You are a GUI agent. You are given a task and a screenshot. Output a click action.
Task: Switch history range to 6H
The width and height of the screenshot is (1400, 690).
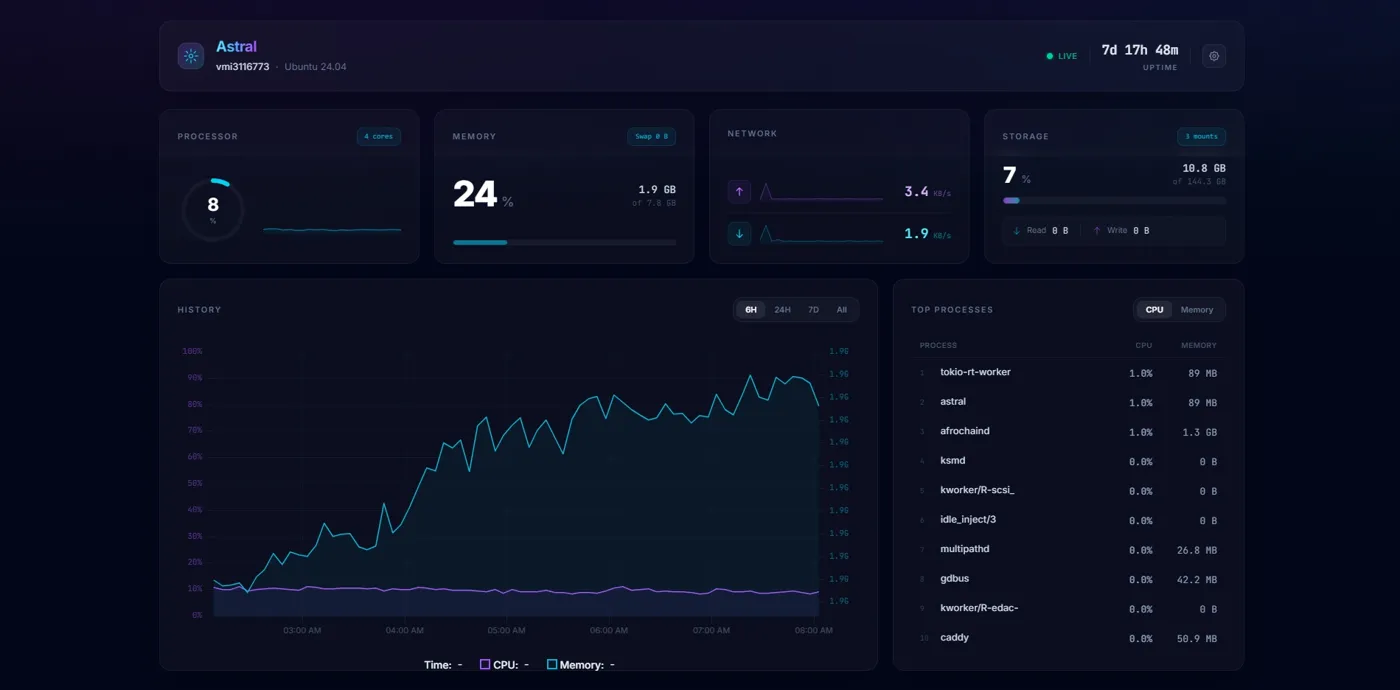(751, 310)
